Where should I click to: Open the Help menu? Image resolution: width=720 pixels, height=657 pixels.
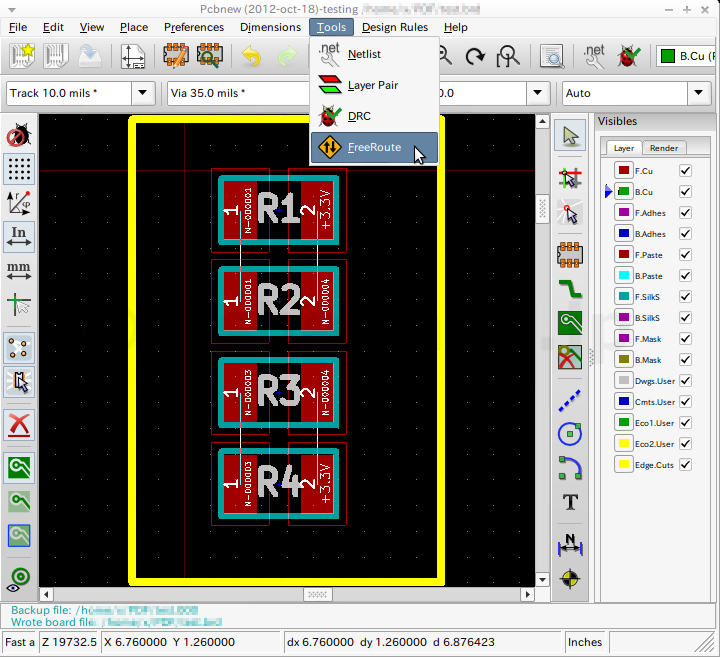point(456,28)
